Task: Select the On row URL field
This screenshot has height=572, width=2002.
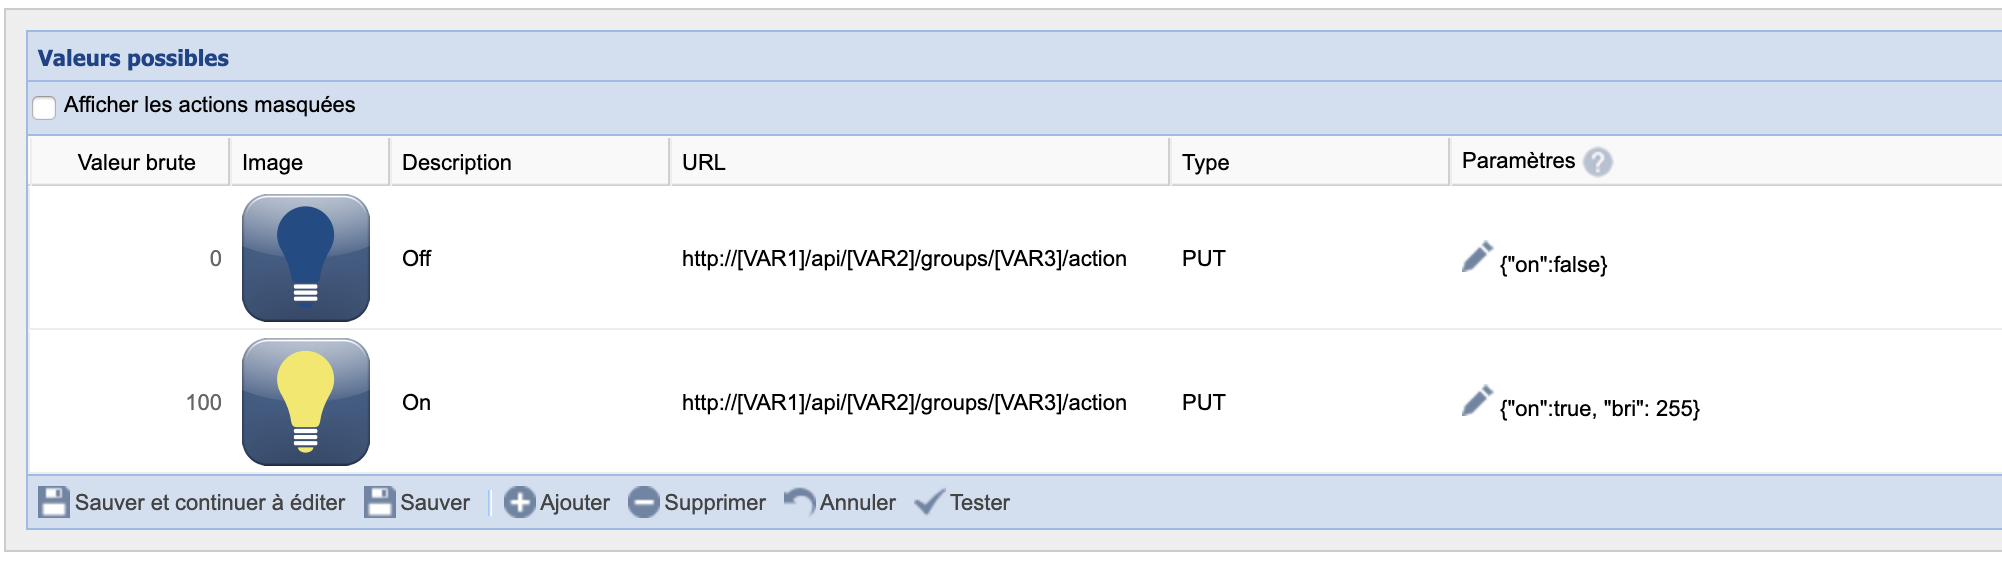Action: coord(904,403)
